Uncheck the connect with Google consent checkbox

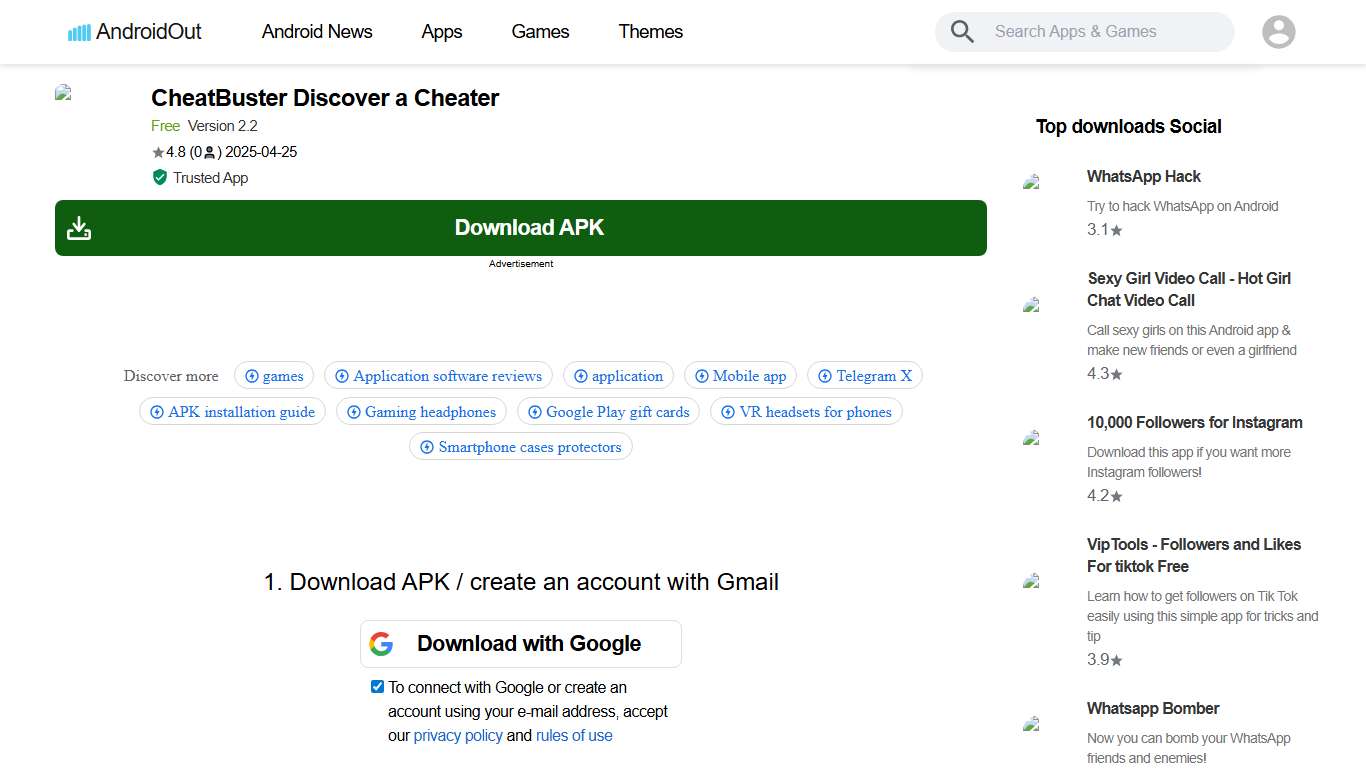pyautogui.click(x=377, y=686)
